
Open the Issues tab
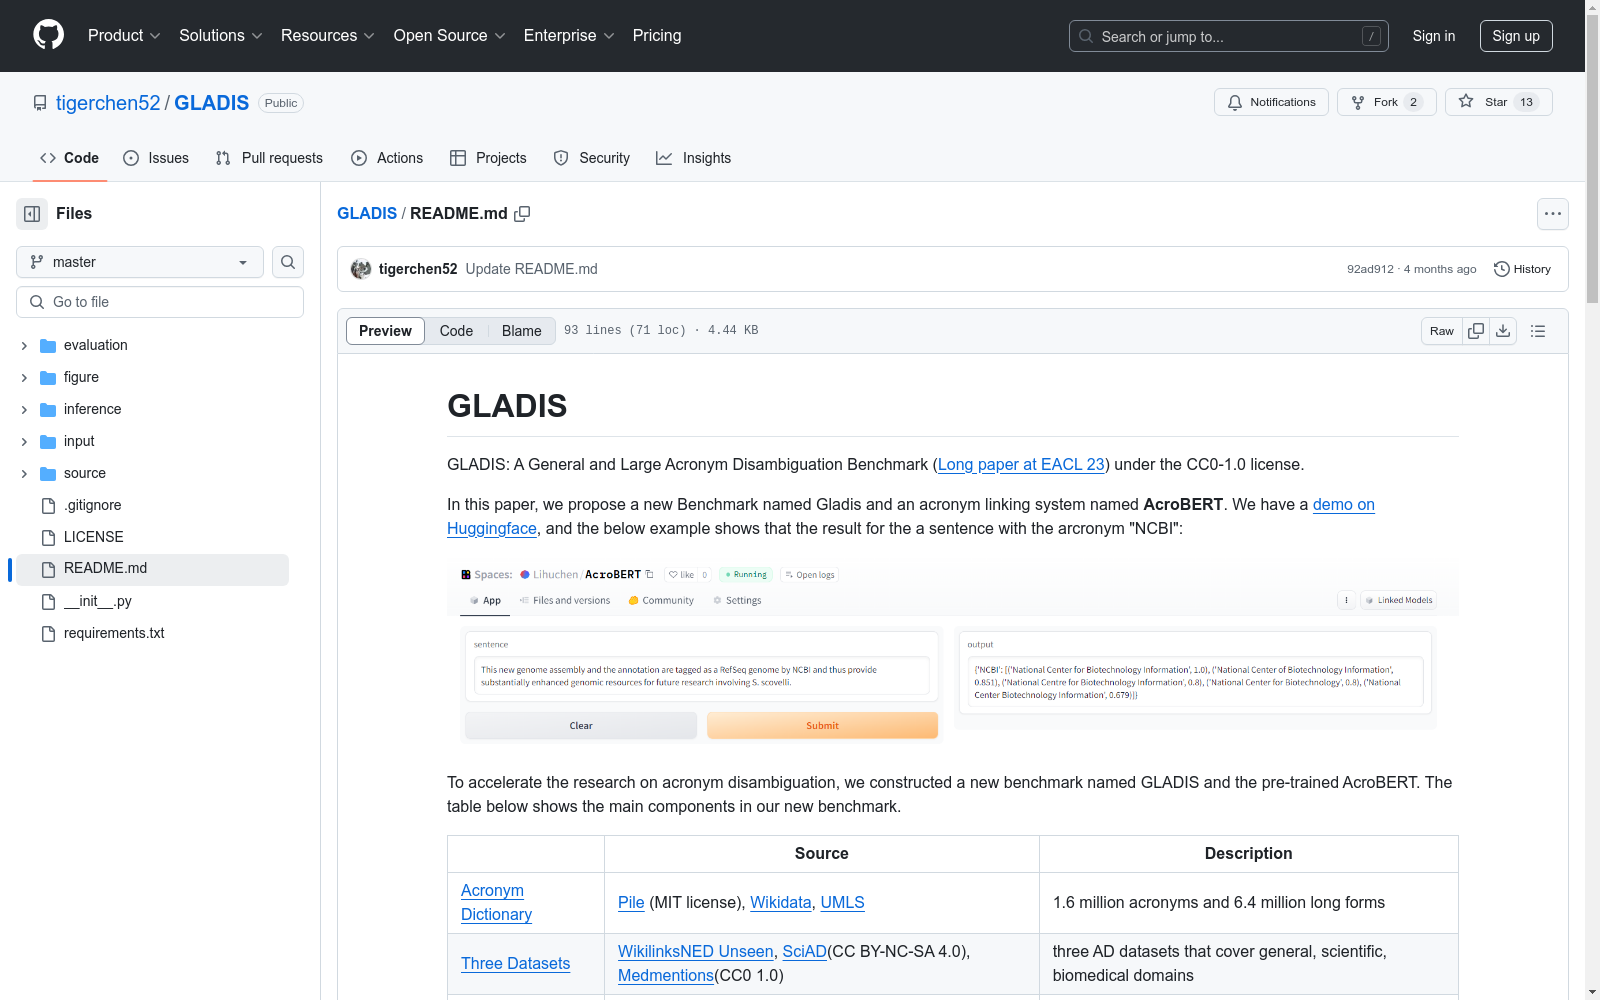click(x=156, y=158)
